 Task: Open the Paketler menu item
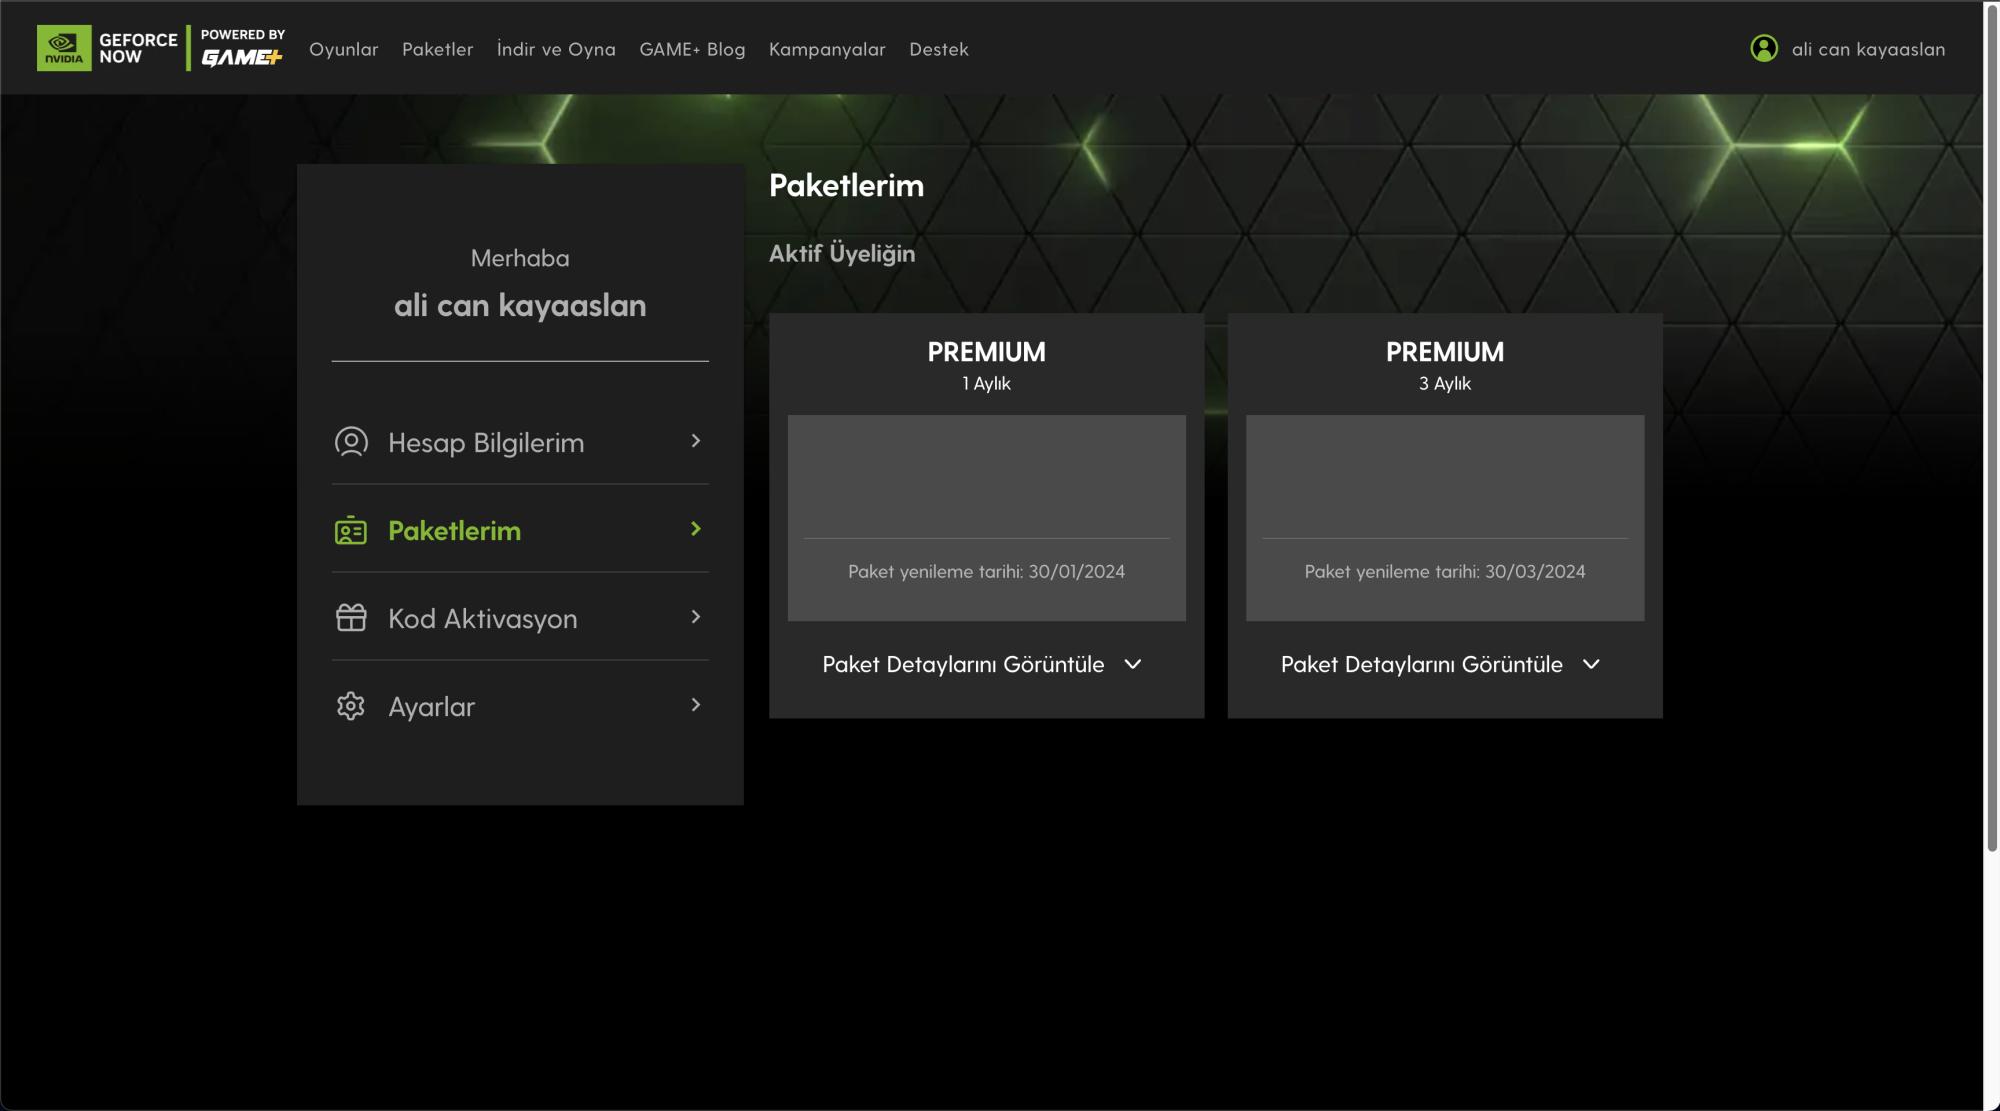(x=437, y=49)
